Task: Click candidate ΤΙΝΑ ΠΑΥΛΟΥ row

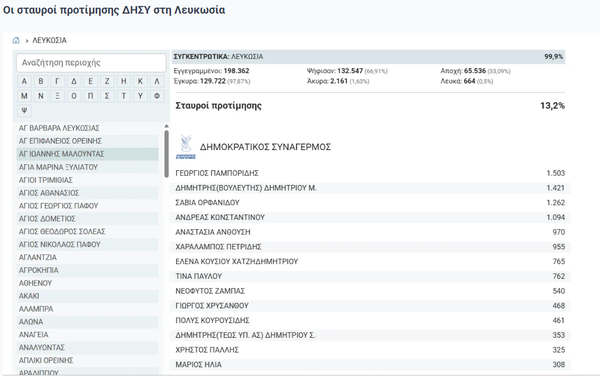Action: 370,276
